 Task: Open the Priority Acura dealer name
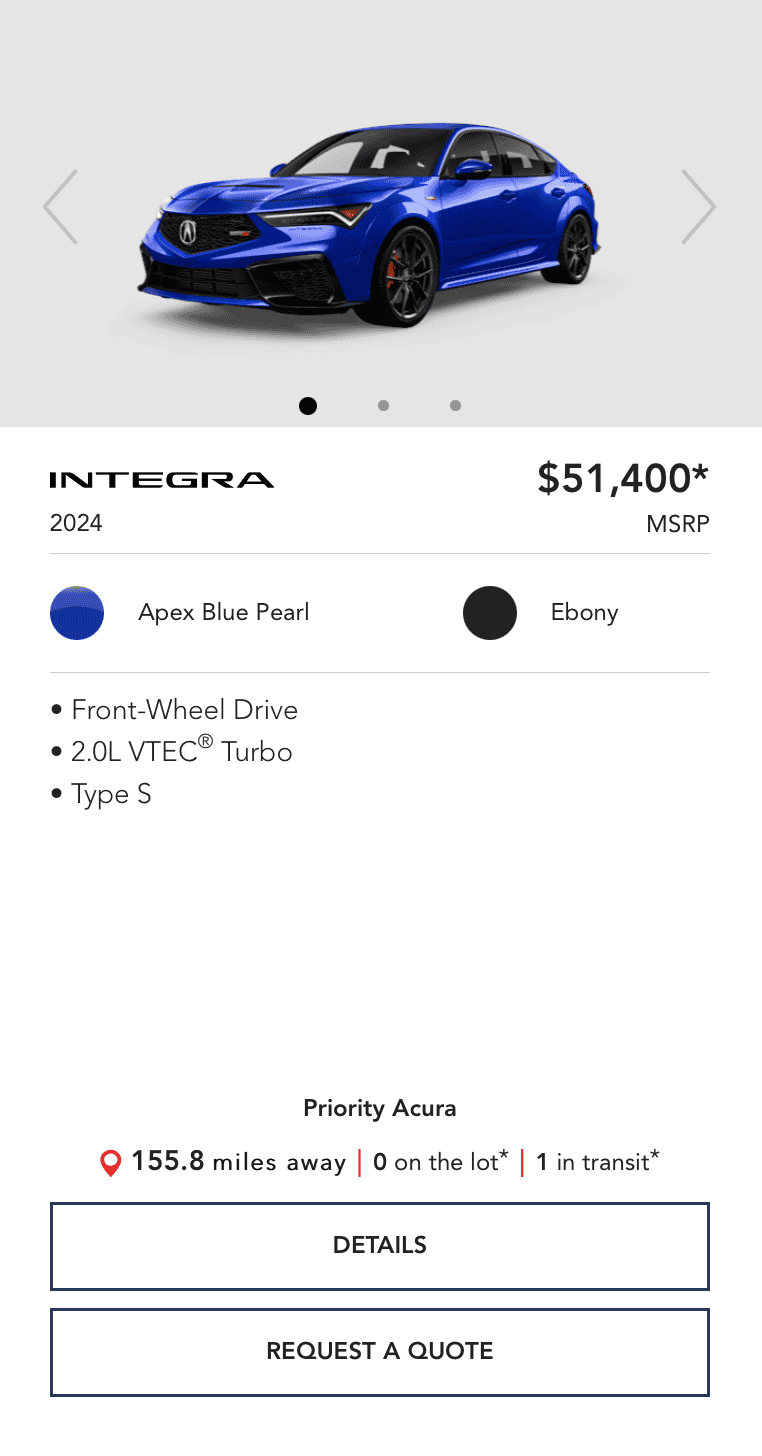point(380,1108)
